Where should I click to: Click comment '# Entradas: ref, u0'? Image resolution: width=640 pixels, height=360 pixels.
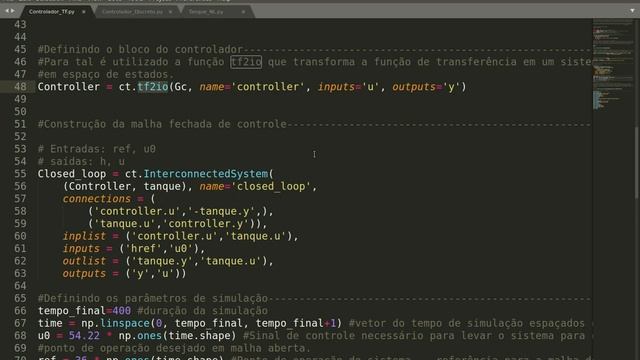97,149
